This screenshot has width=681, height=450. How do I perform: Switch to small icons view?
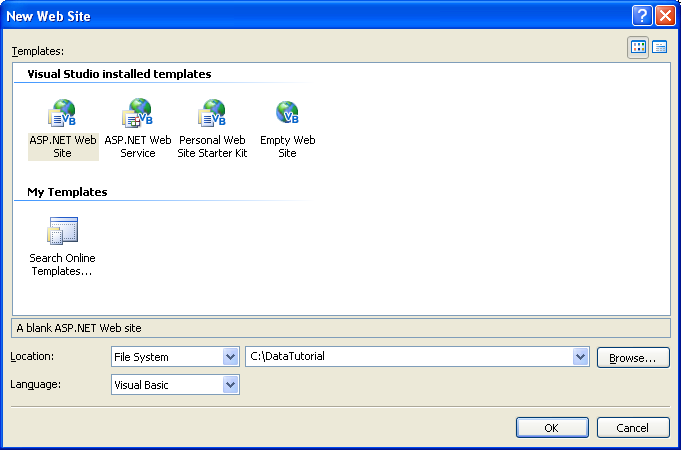click(660, 47)
